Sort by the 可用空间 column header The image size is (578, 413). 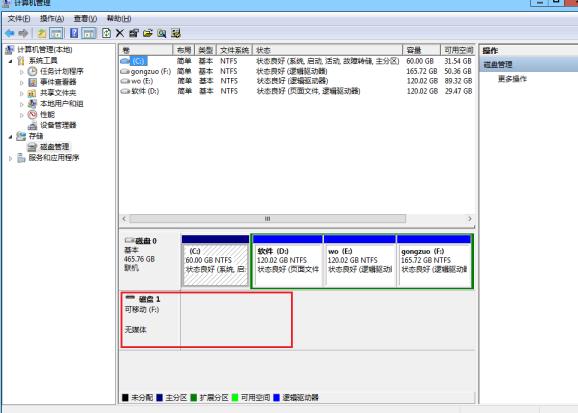tap(458, 50)
